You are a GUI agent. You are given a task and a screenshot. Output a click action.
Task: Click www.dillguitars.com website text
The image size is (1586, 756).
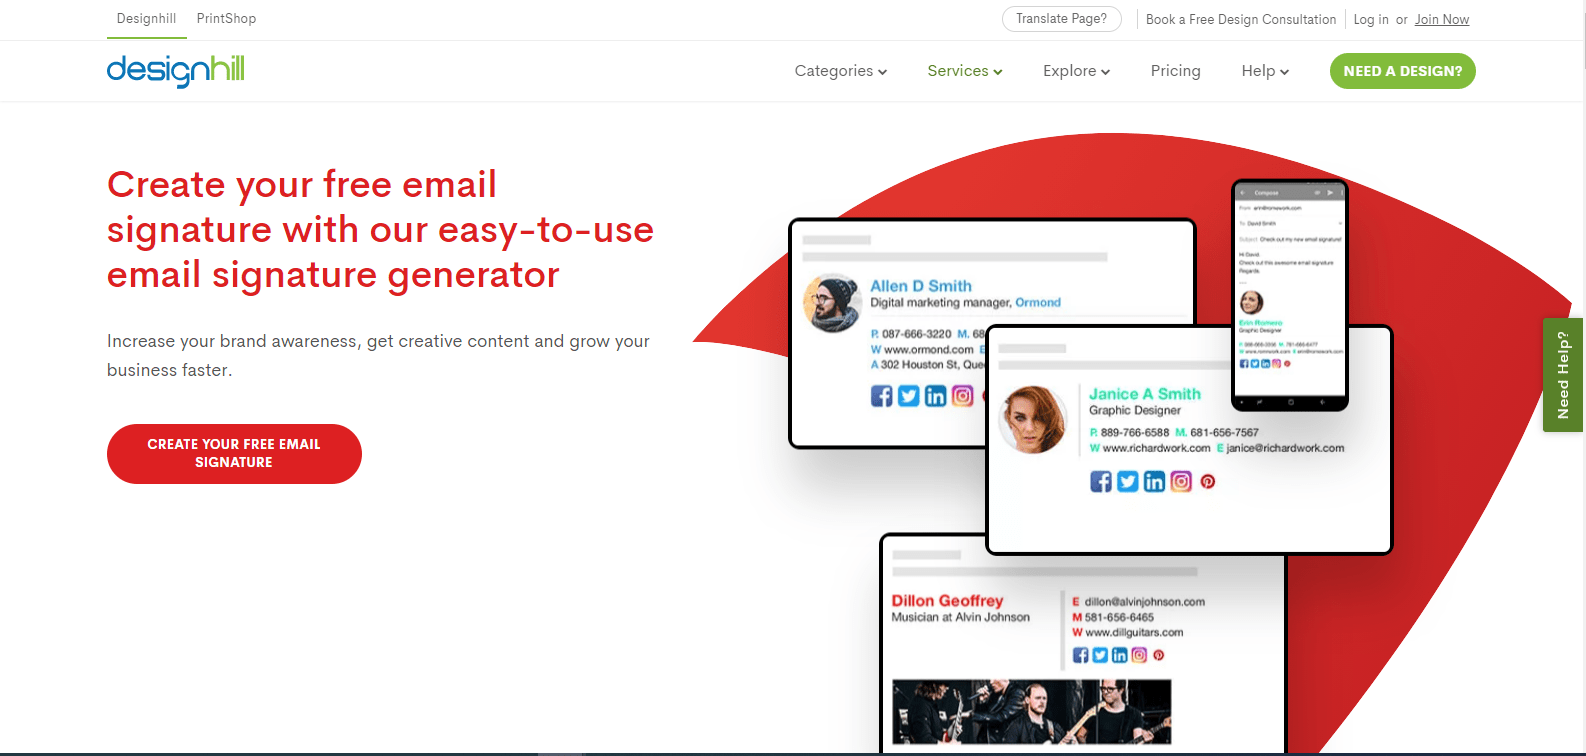click(1134, 632)
